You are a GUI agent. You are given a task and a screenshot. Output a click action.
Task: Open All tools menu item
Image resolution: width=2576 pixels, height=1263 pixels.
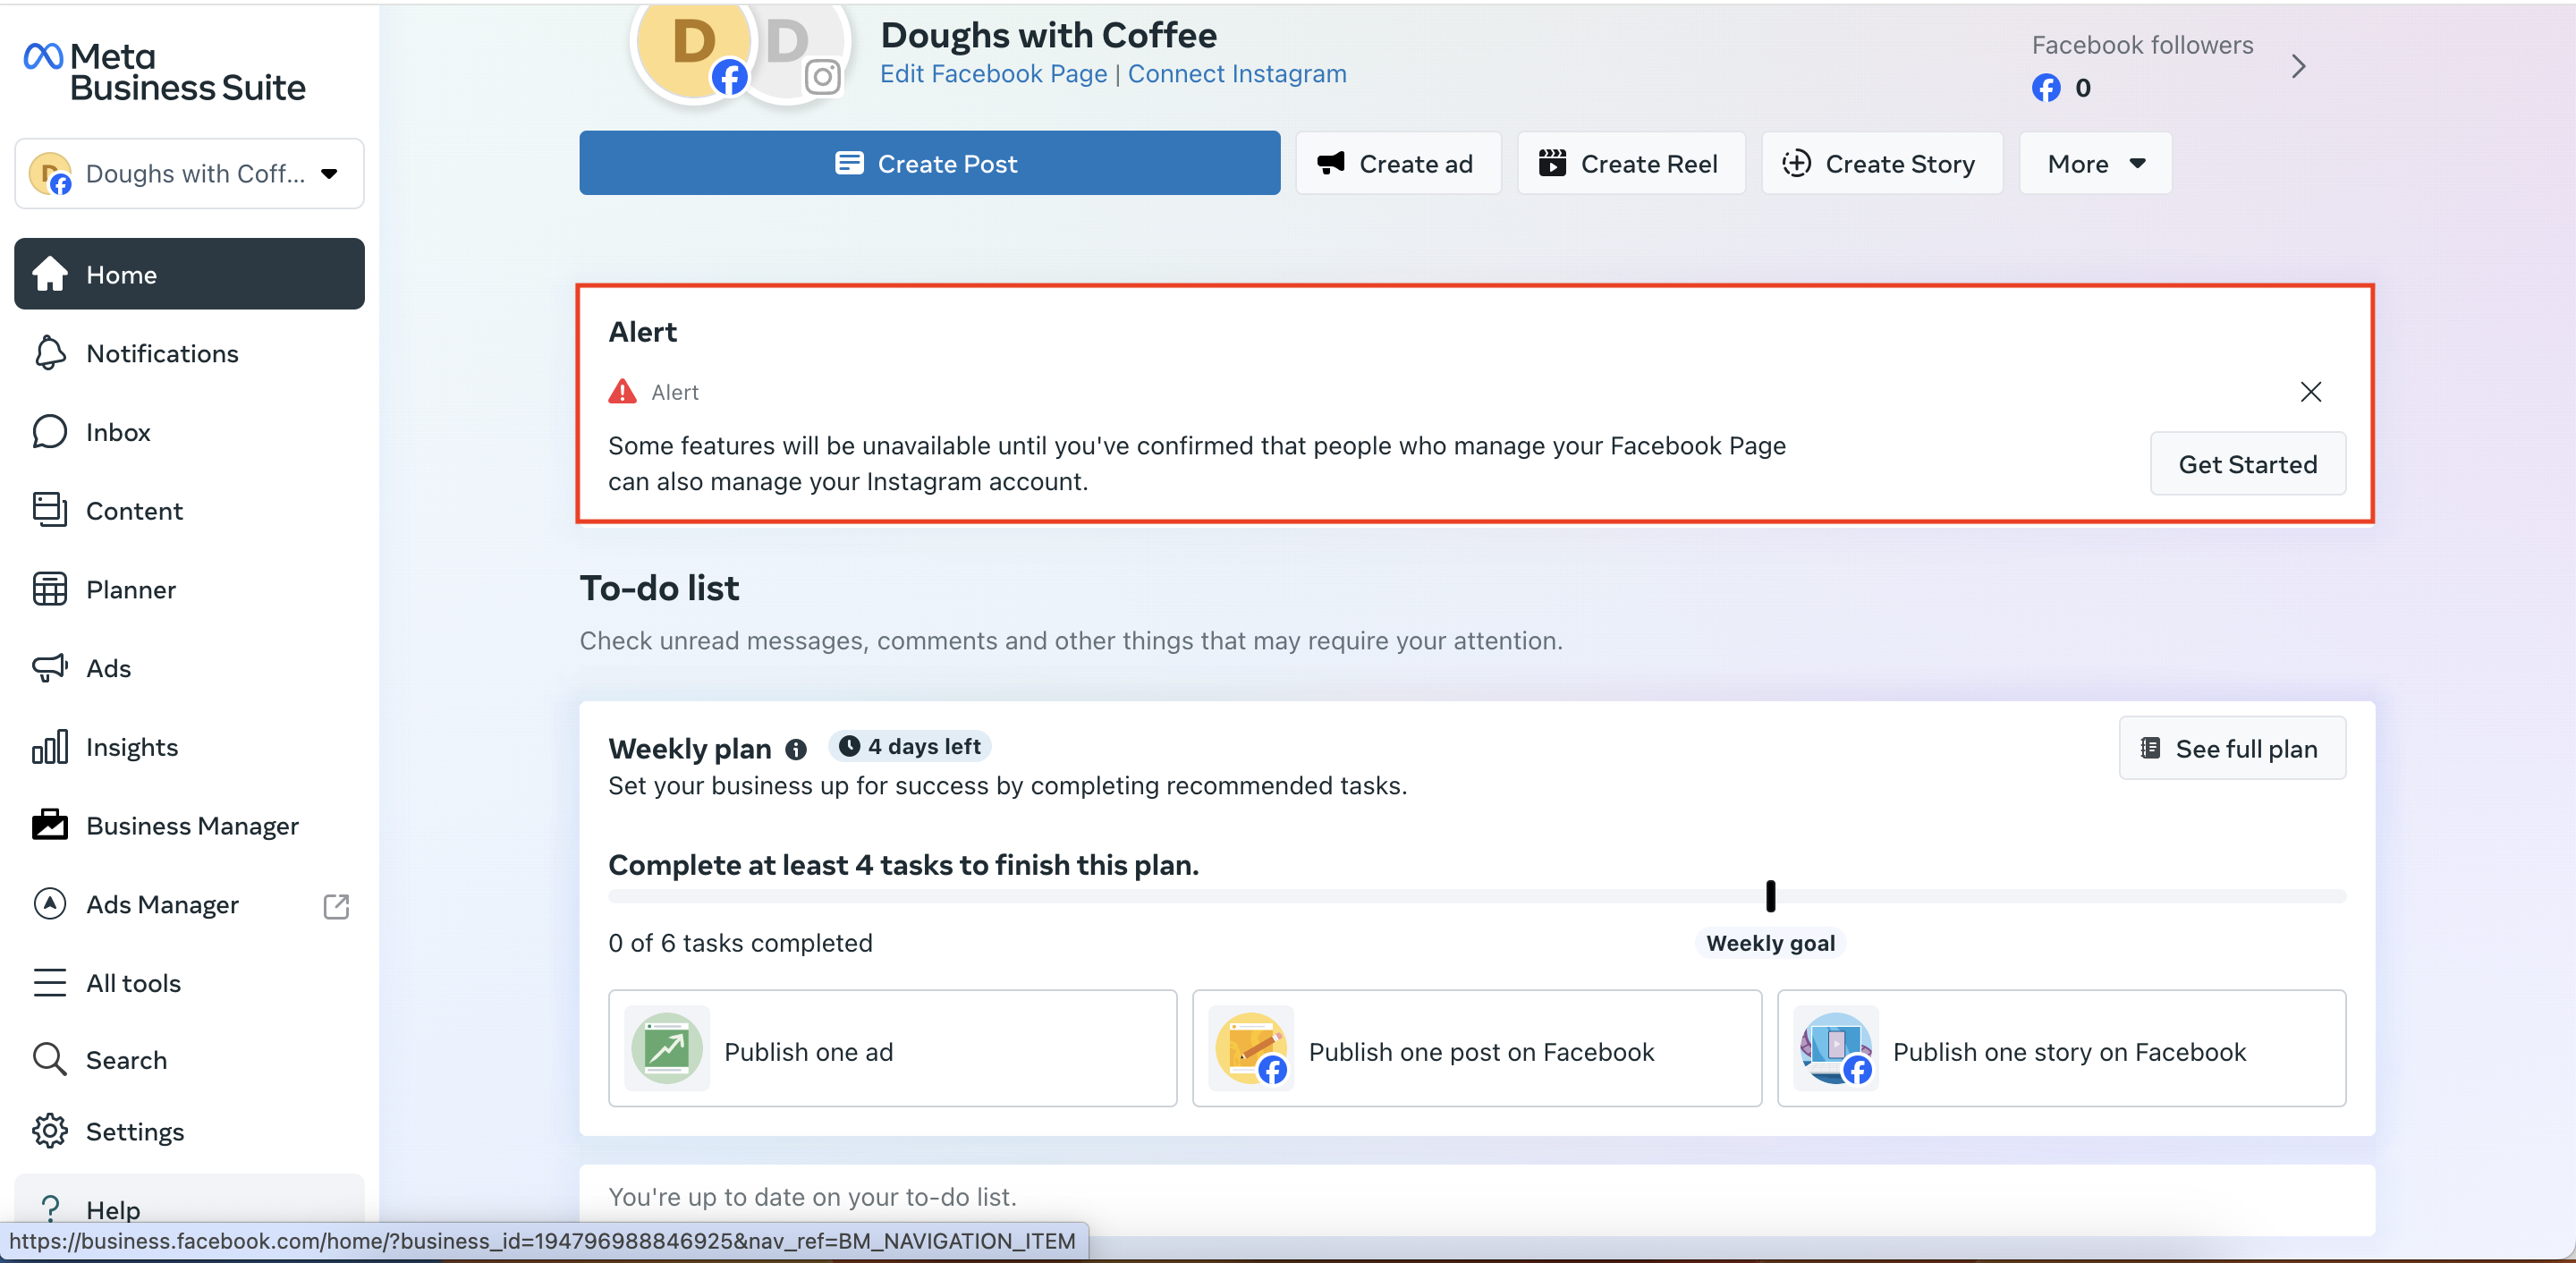(x=133, y=983)
